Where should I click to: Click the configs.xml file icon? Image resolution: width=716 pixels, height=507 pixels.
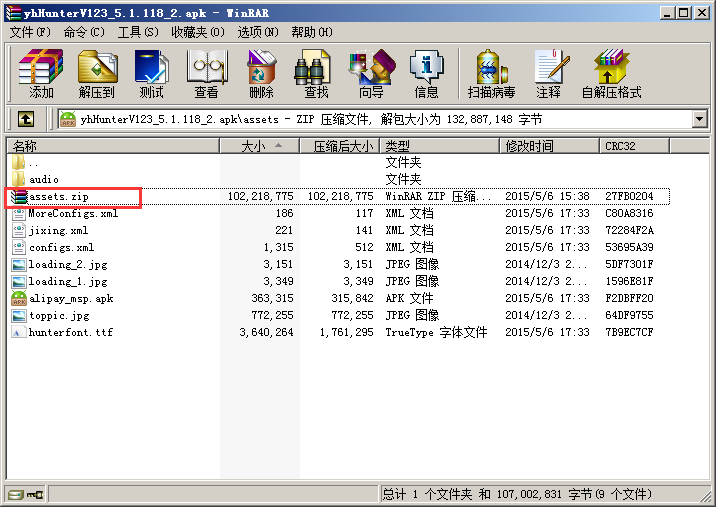(19, 248)
